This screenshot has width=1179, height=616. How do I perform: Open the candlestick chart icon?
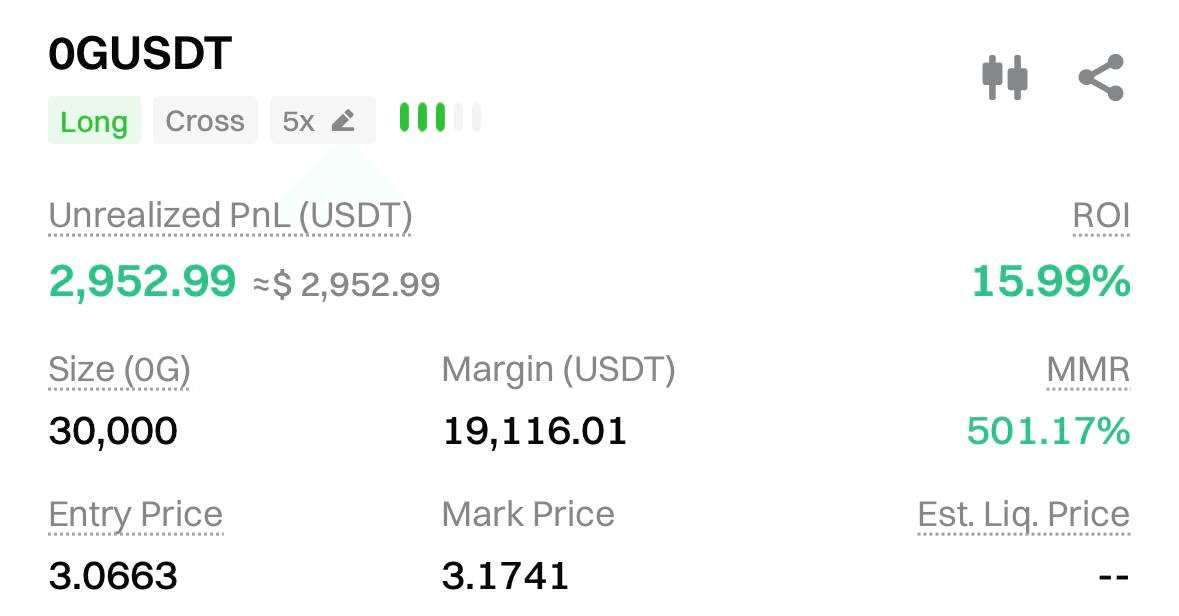[1004, 77]
